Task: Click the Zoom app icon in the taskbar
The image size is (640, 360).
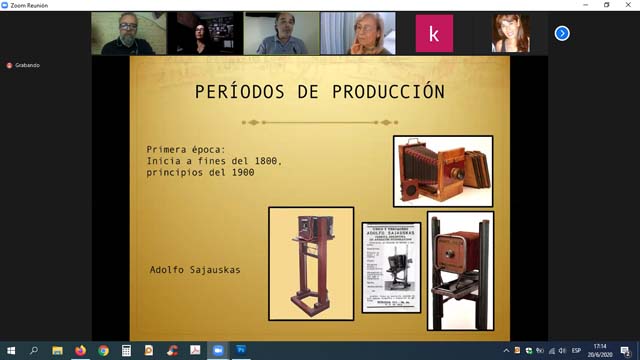Action: [218, 350]
